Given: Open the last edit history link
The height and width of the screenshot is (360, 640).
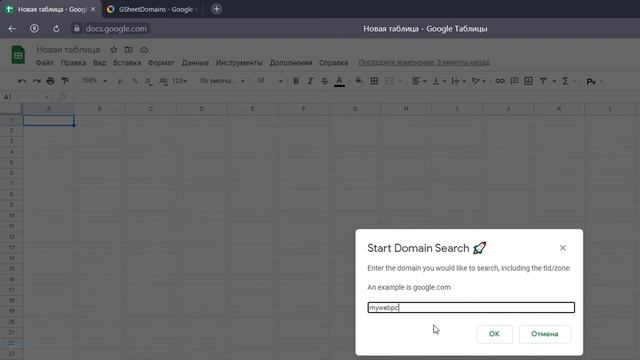Looking at the screenshot, I should (424, 62).
